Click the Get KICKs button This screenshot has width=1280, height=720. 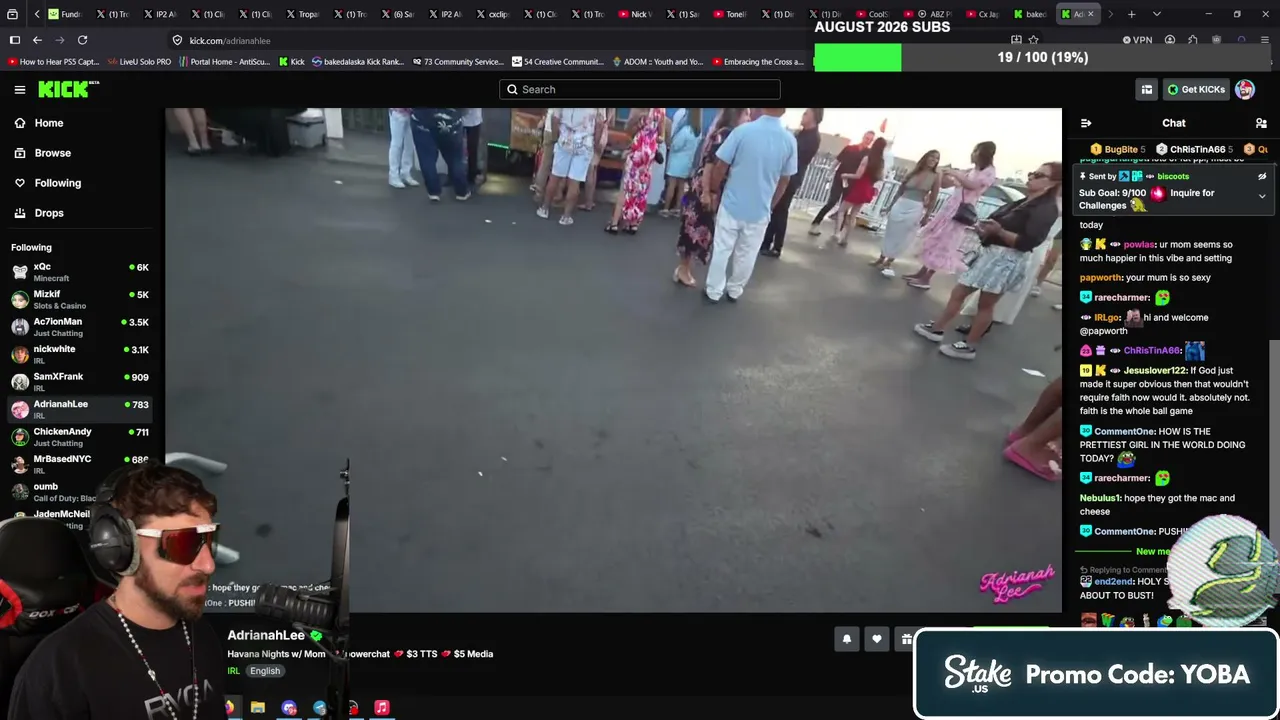(x=1196, y=90)
